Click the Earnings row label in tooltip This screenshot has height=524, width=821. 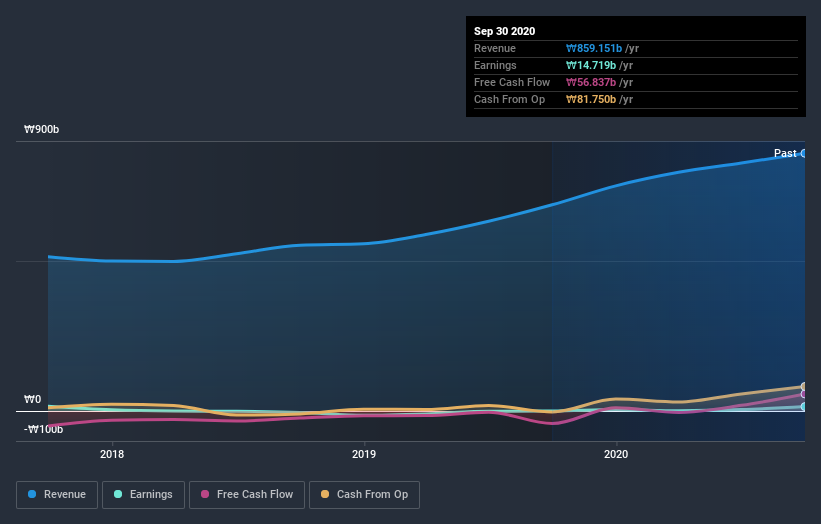point(495,65)
